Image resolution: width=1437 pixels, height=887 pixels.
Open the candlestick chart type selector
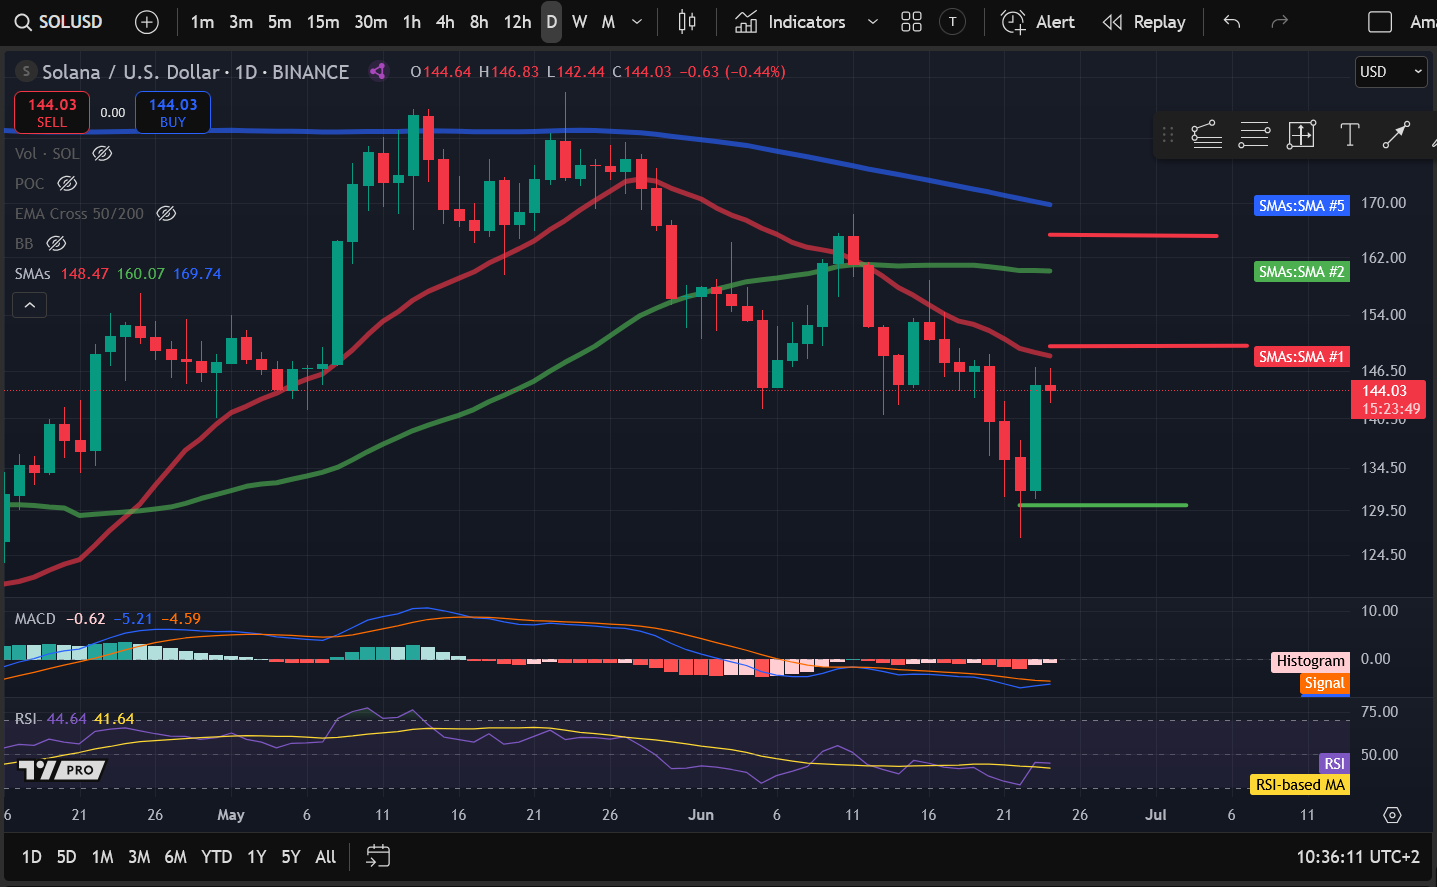(x=687, y=22)
